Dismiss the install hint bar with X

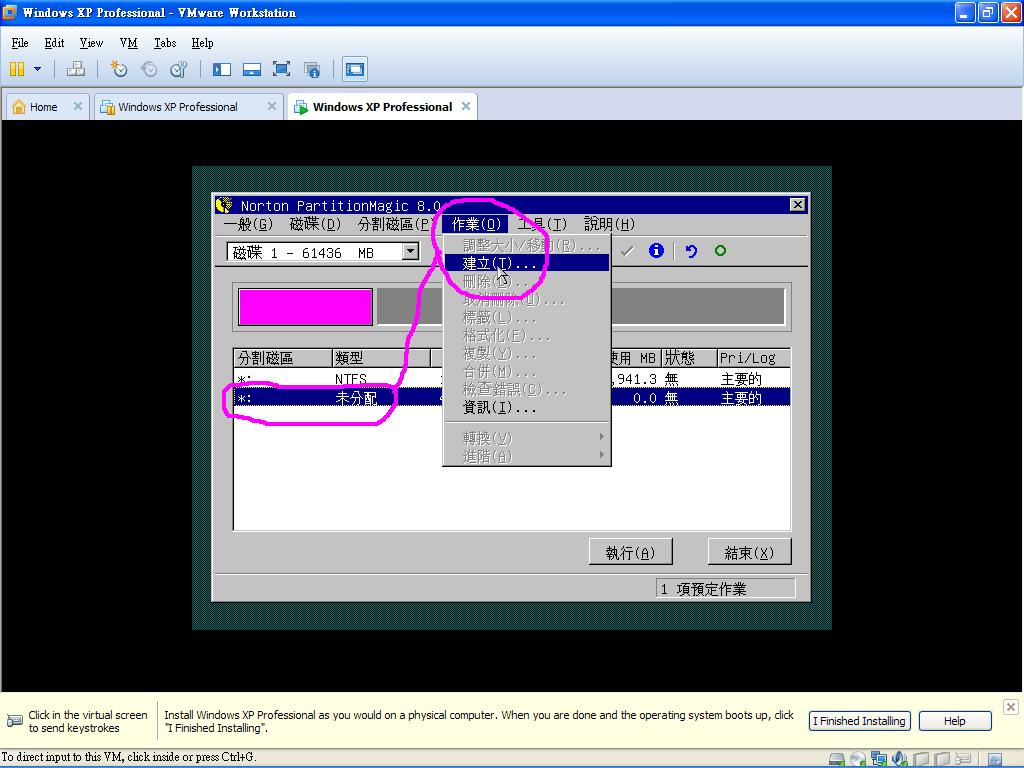[x=1010, y=707]
